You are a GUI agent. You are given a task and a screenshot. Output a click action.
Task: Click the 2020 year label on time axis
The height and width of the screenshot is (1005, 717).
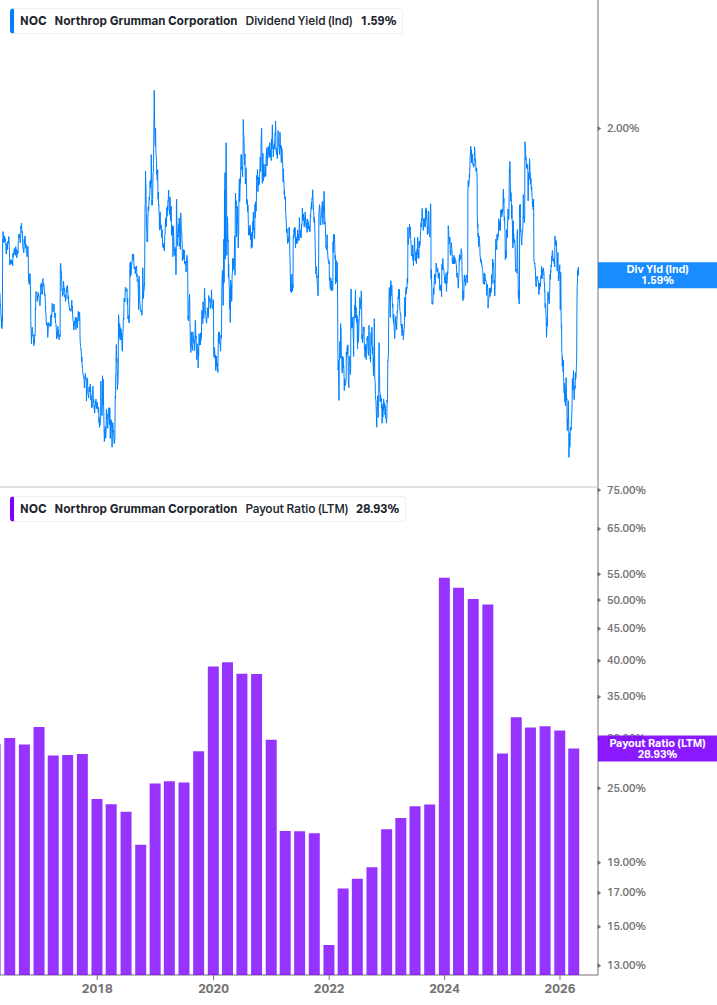[213, 989]
